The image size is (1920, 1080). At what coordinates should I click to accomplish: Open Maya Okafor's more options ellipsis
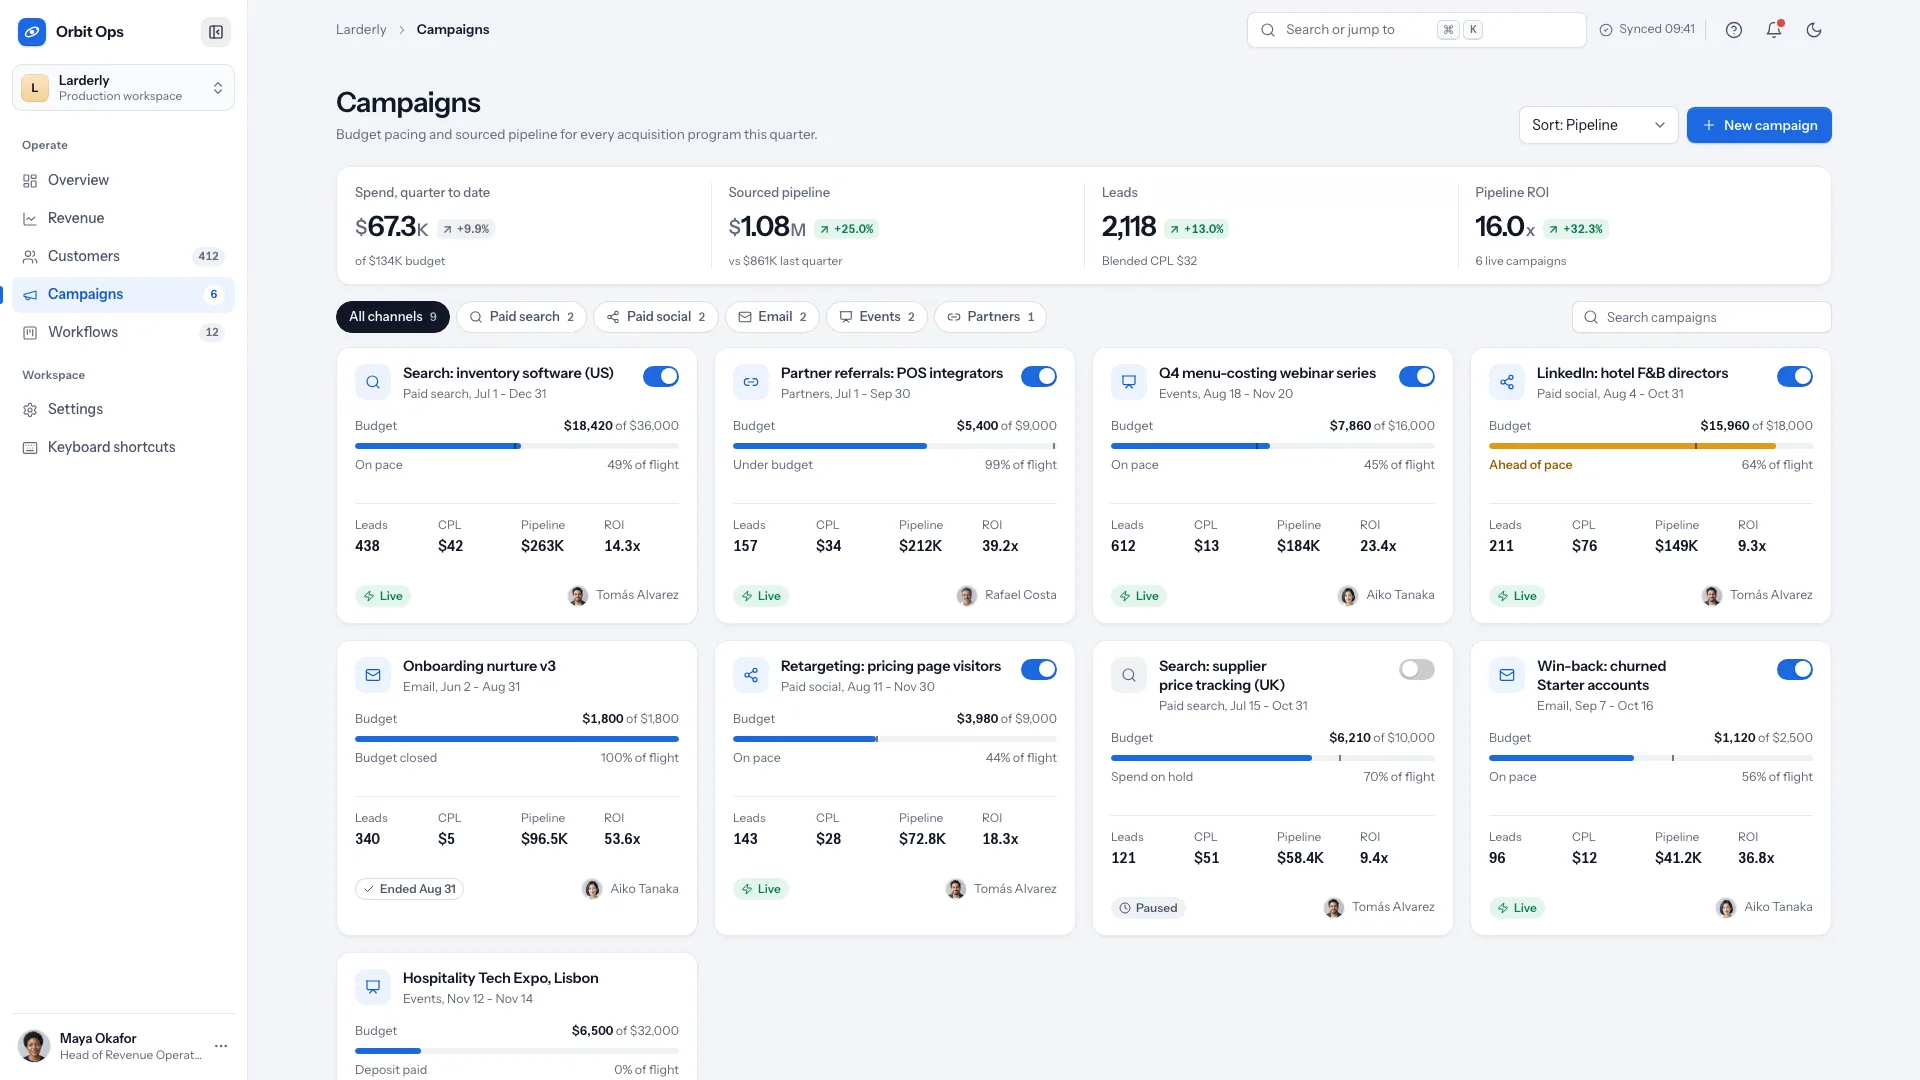(x=221, y=1046)
